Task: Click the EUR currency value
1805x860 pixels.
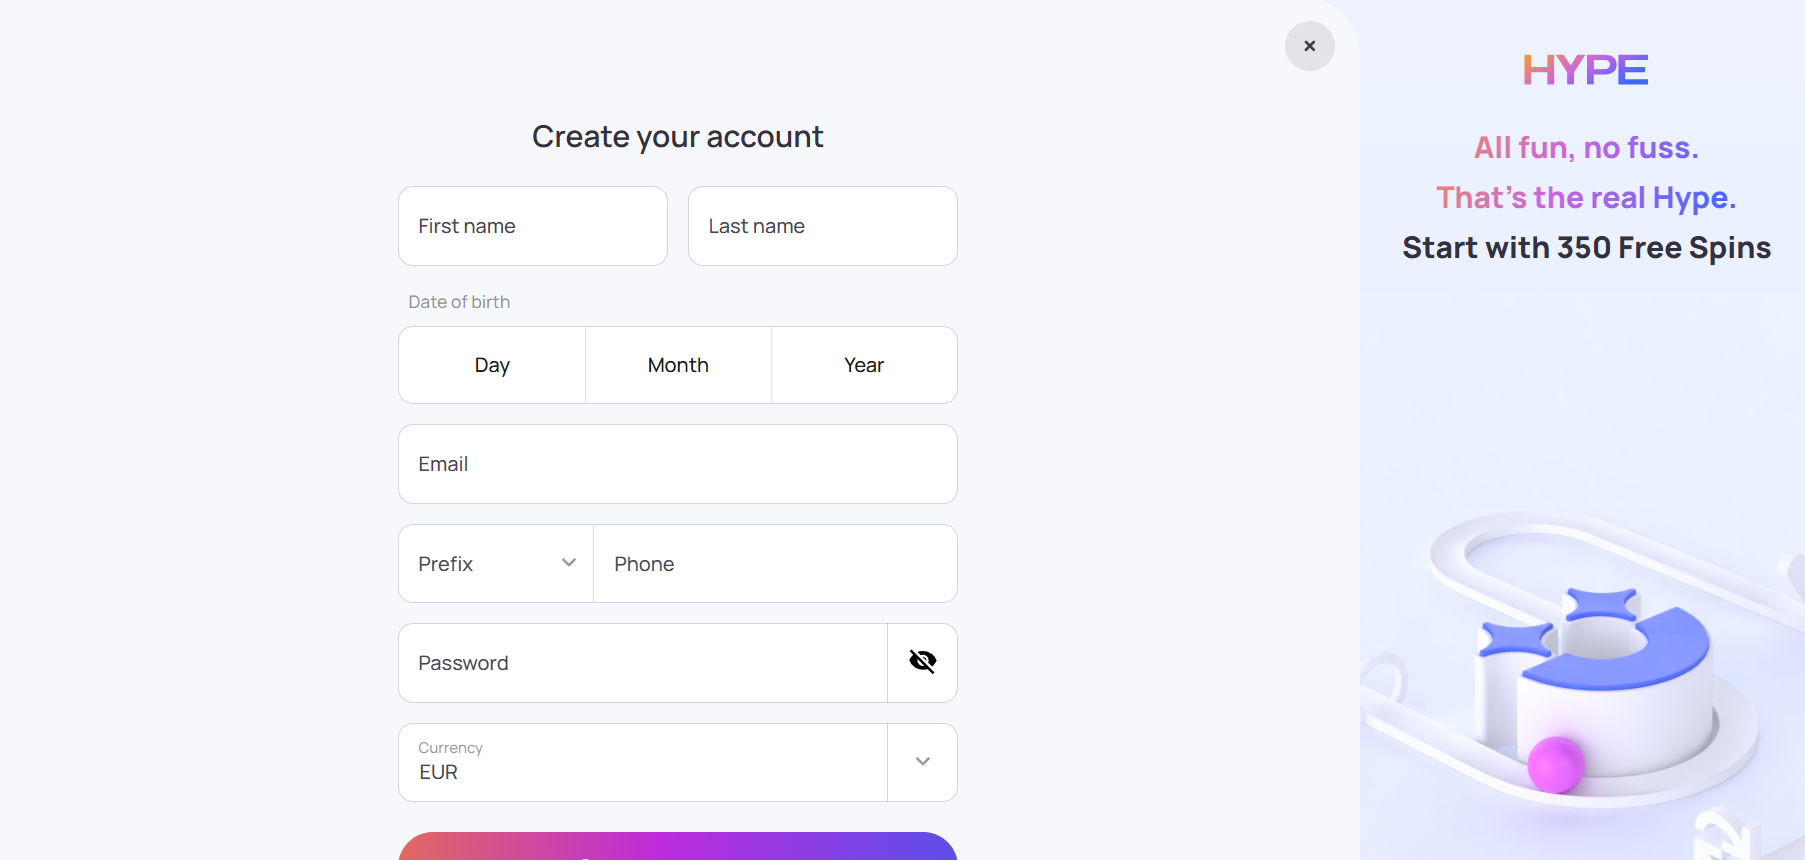Action: [x=438, y=772]
